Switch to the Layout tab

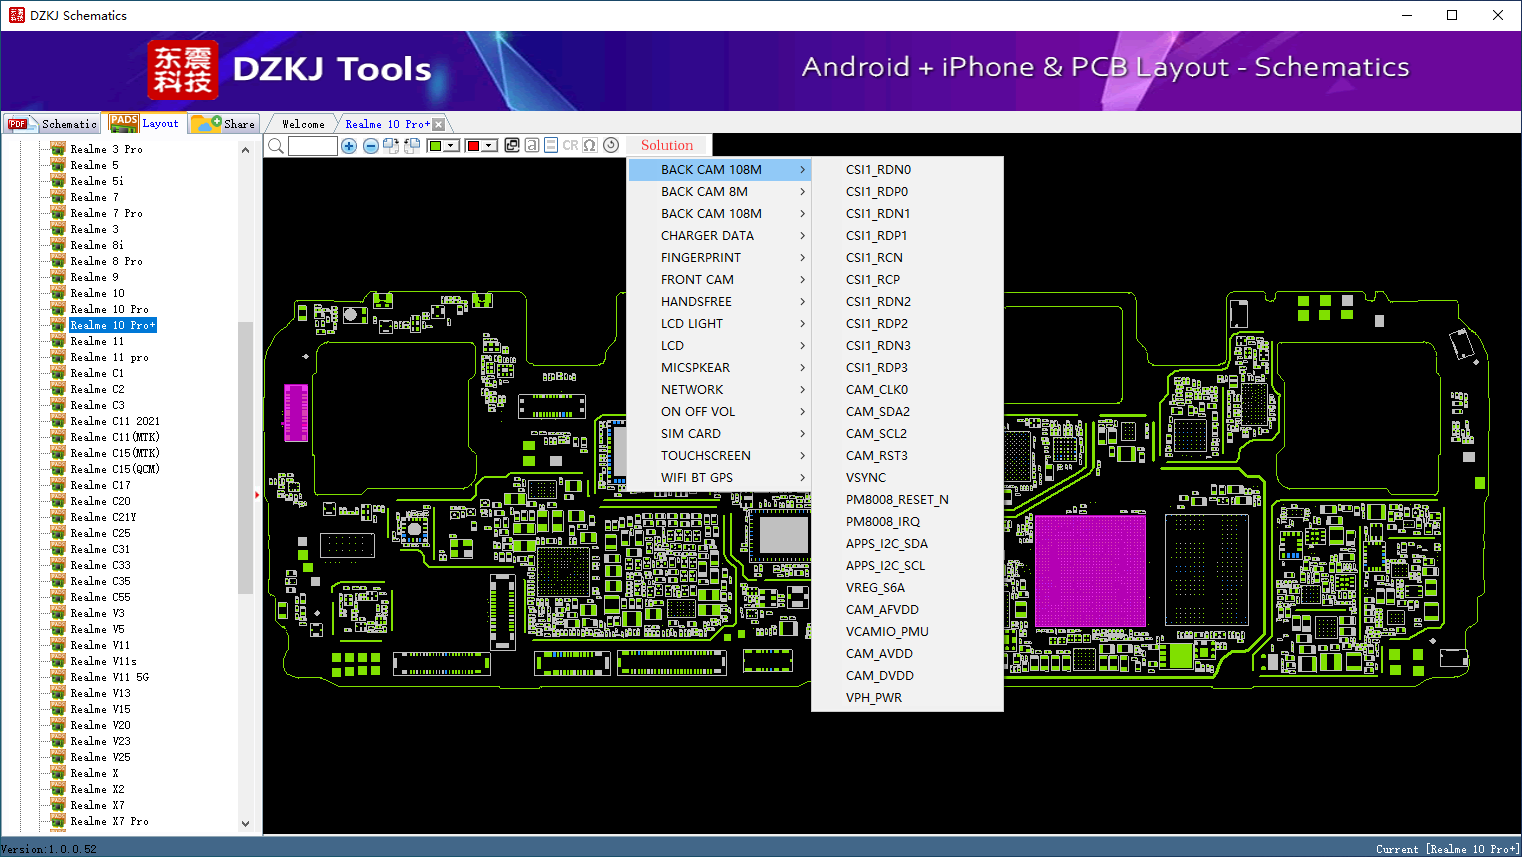145,123
